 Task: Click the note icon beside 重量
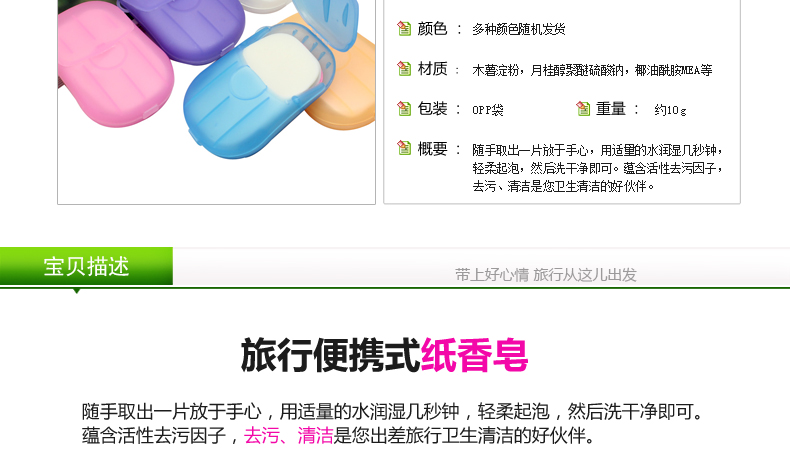coord(583,108)
